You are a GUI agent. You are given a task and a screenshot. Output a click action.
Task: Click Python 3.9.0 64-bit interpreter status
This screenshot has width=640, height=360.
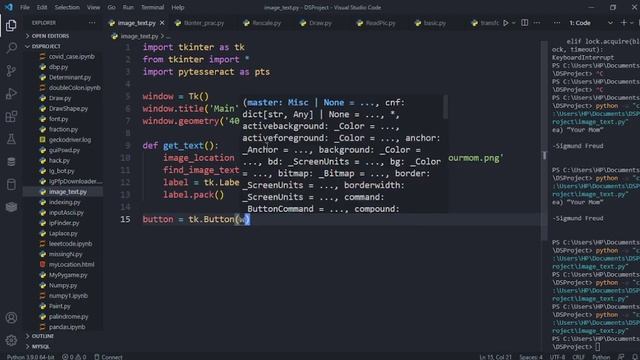pos(31,357)
